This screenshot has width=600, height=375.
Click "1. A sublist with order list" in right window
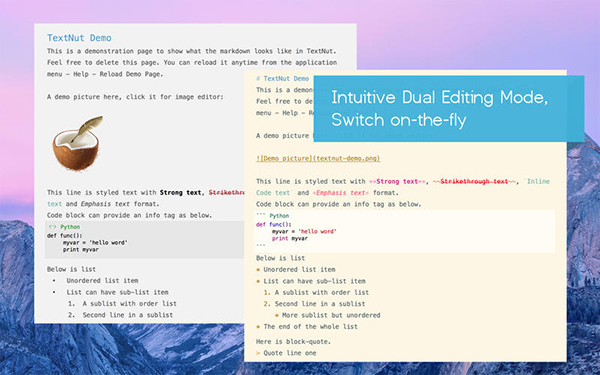[x=316, y=293]
